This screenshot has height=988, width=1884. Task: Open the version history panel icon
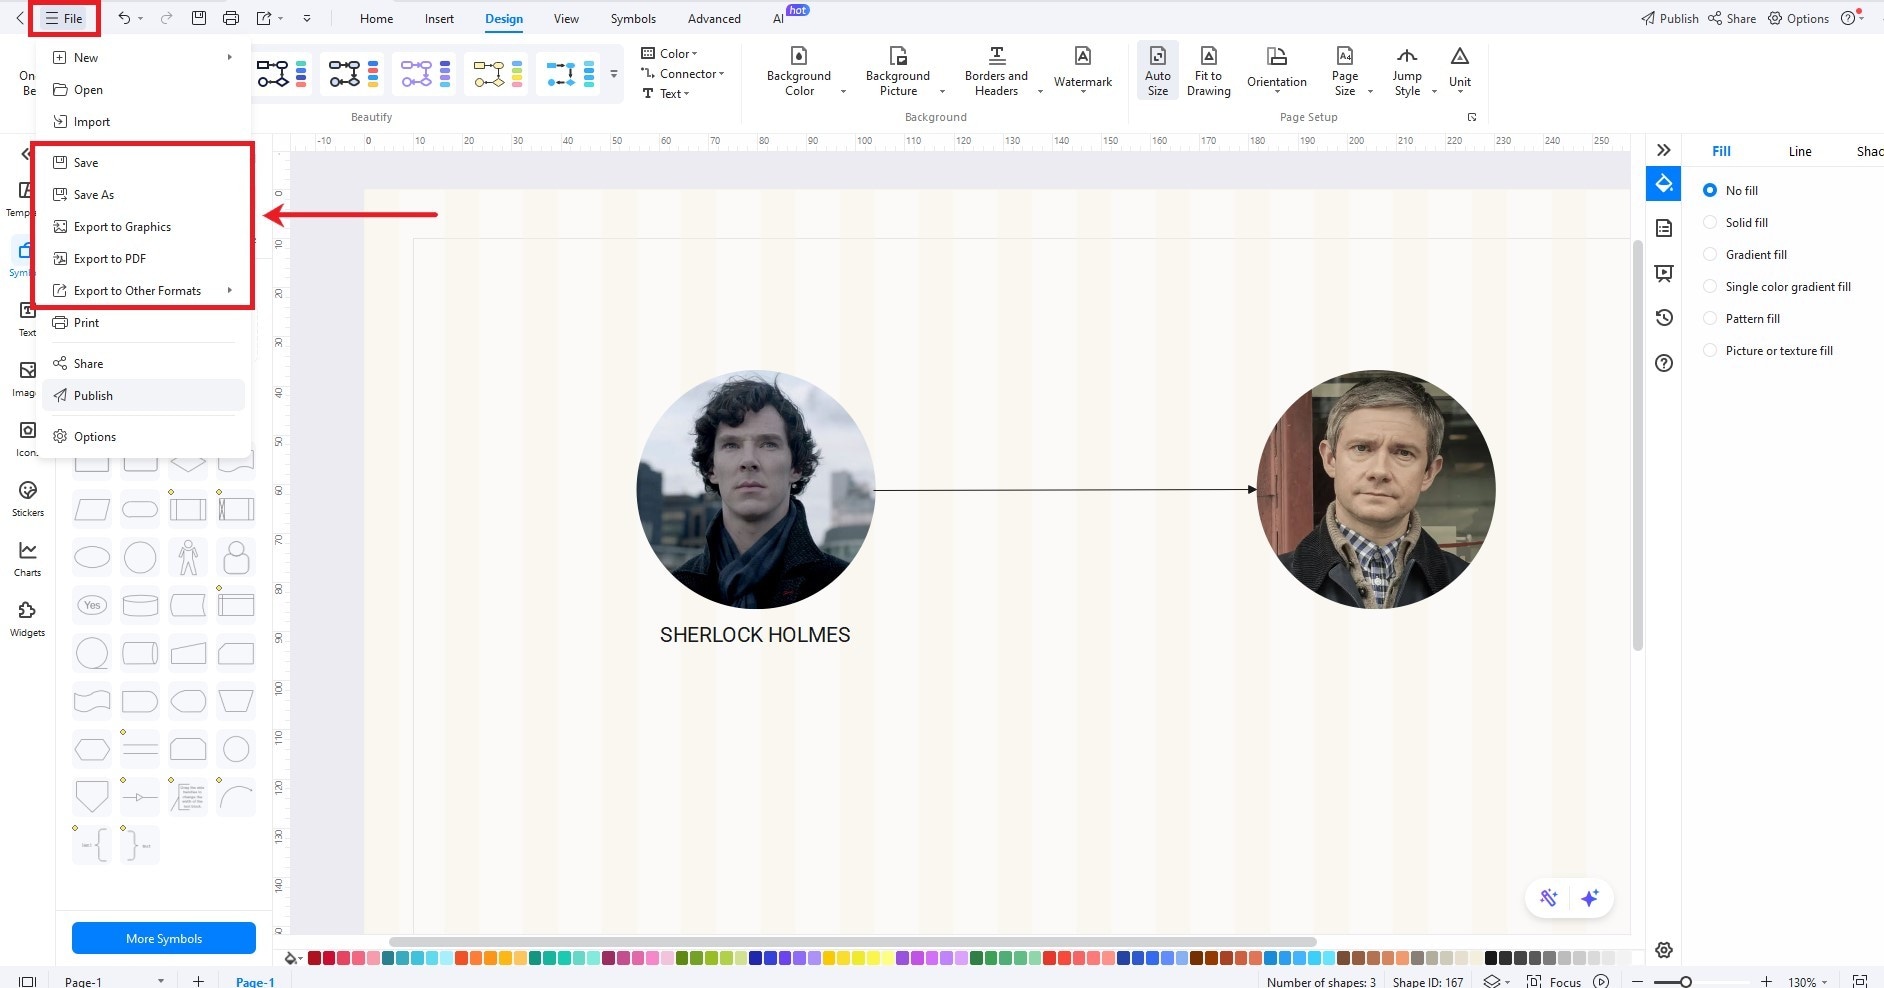tap(1664, 318)
